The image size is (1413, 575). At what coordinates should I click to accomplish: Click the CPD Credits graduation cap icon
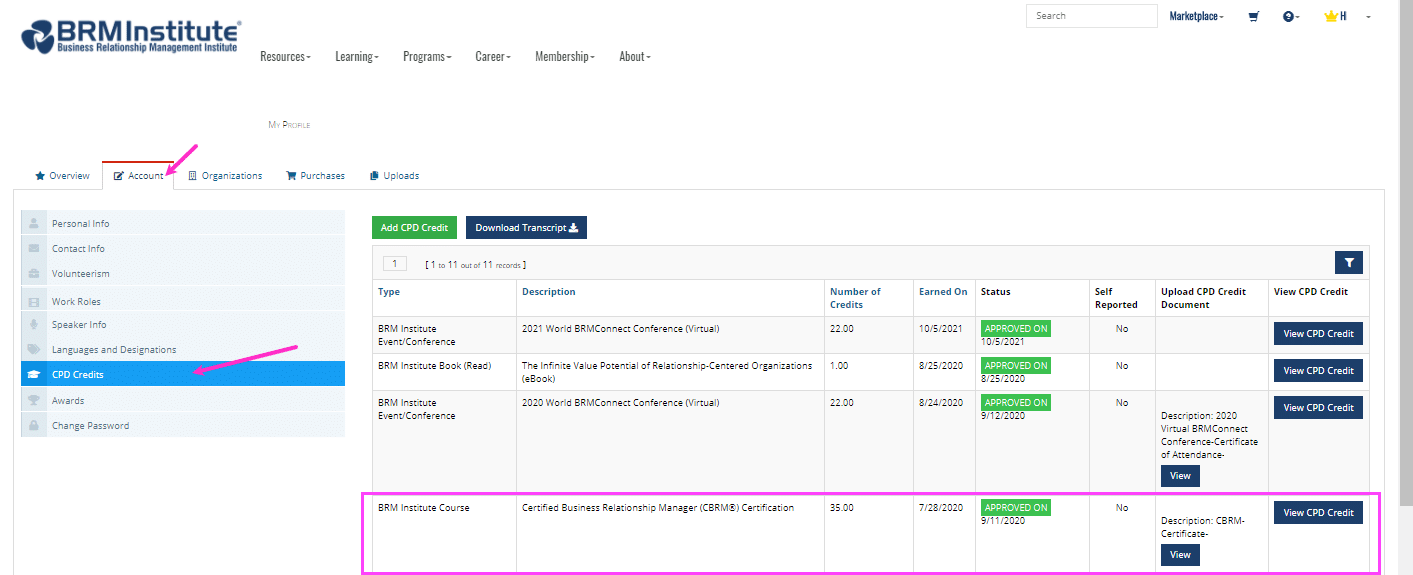[x=34, y=374]
